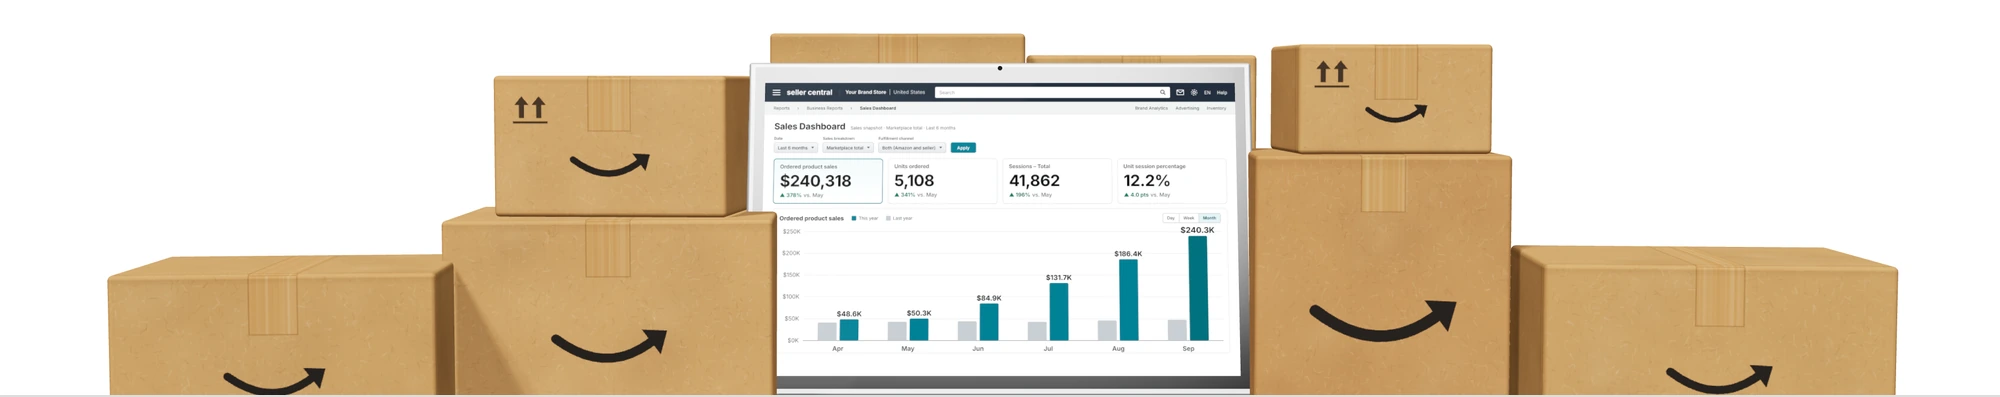Toggle the This year legend swatch
This screenshot has width=2000, height=397.
pos(854,218)
